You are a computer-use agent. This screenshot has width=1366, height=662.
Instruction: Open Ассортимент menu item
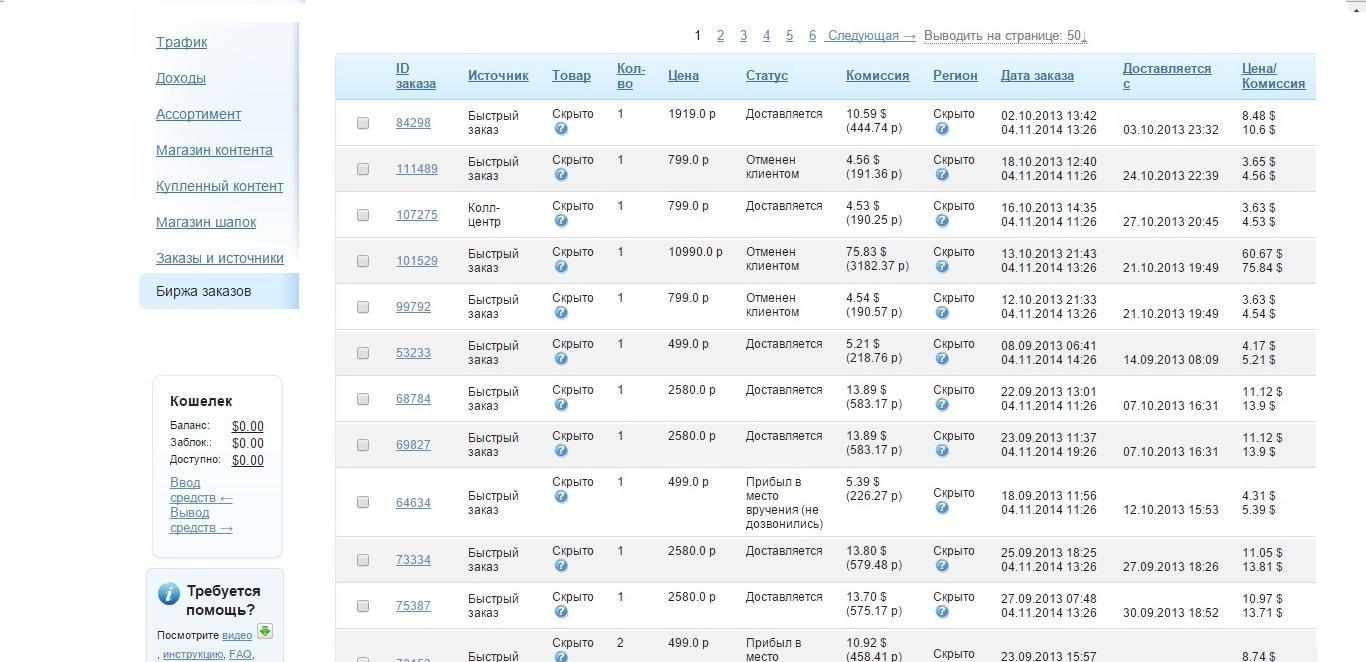pyautogui.click(x=198, y=114)
